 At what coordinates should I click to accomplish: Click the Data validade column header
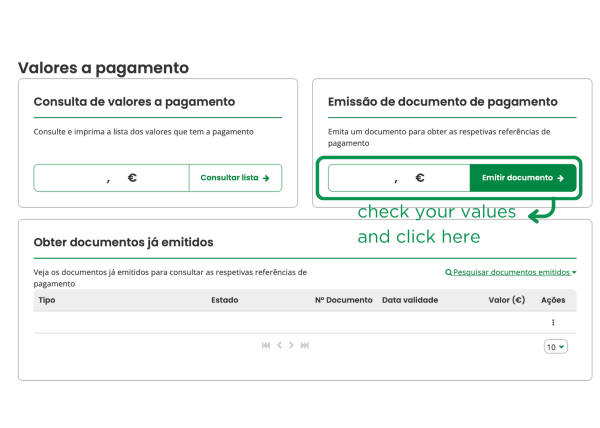410,300
